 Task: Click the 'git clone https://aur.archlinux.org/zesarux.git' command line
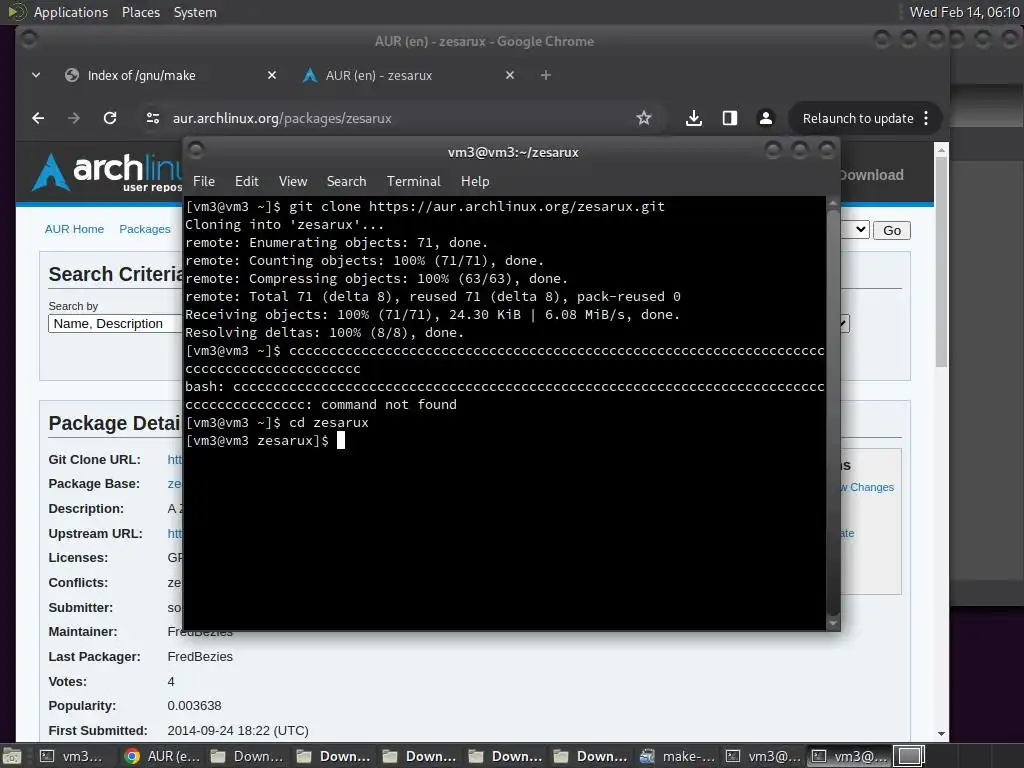(477, 206)
